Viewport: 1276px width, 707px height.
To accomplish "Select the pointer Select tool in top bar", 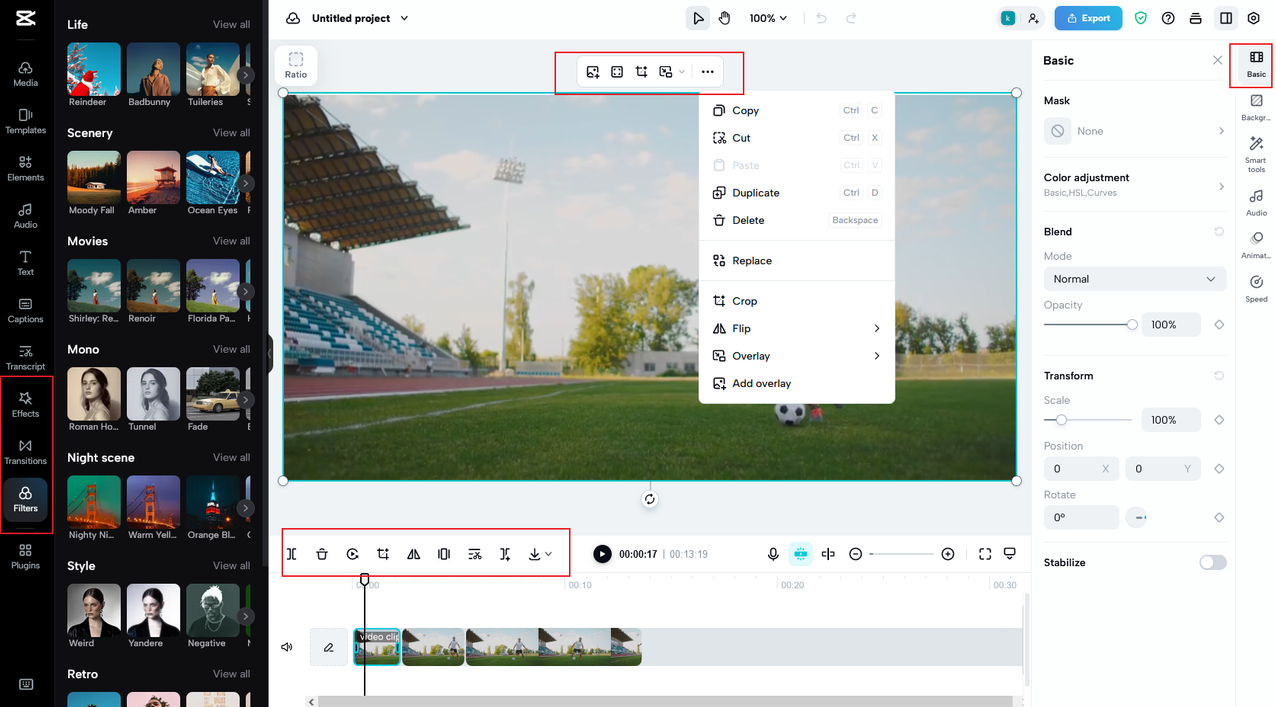I will (698, 18).
